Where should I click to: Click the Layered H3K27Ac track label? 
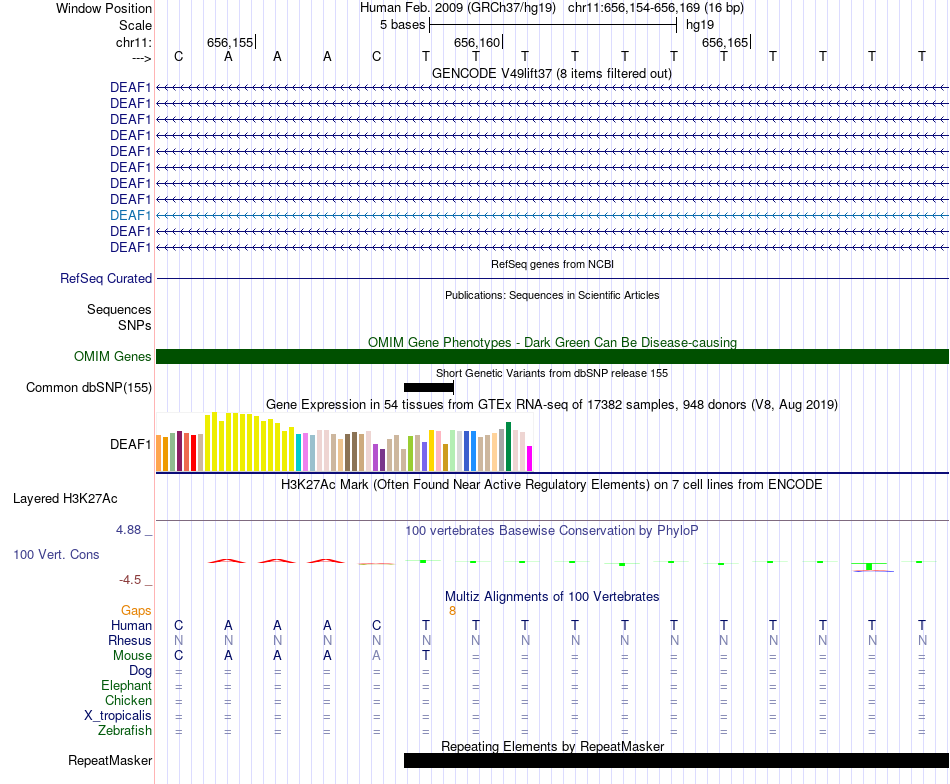65,499
